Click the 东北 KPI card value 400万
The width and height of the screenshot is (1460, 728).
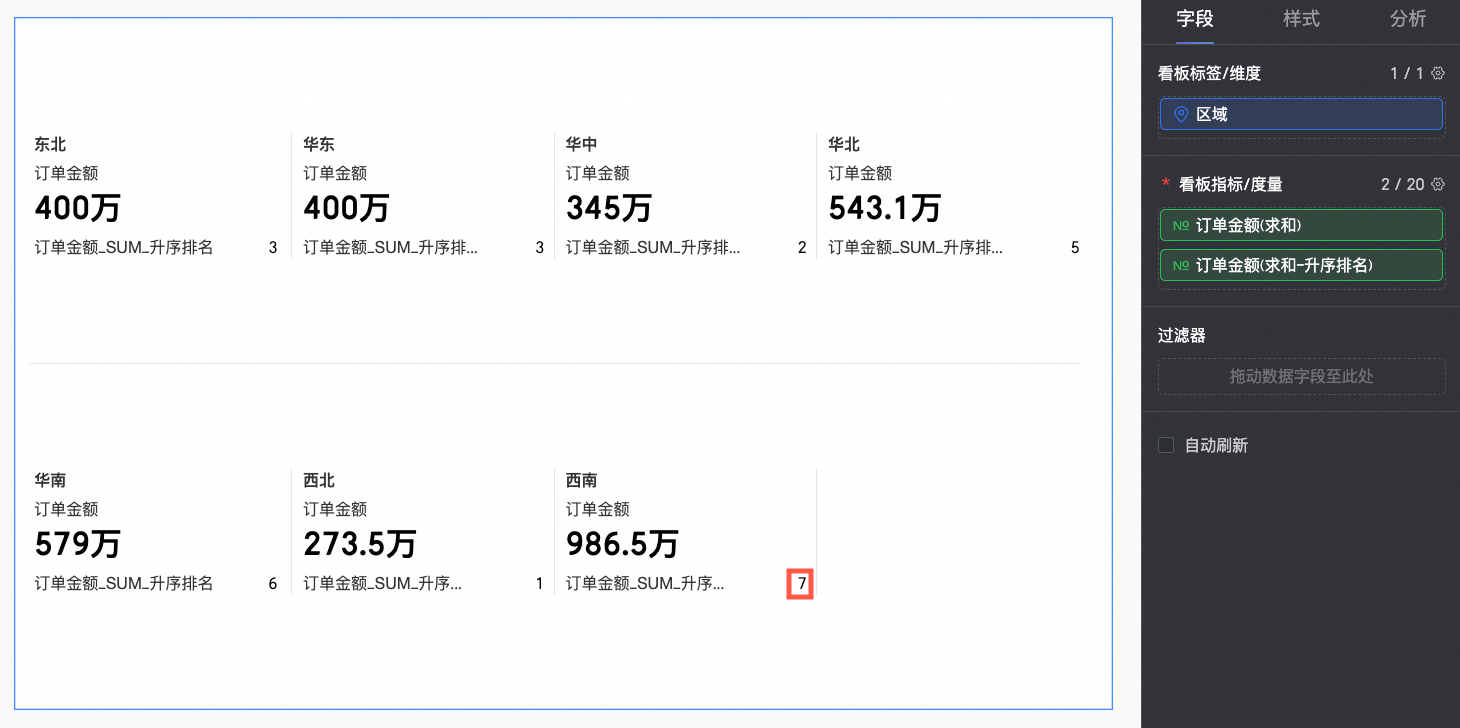pyautogui.click(x=78, y=209)
